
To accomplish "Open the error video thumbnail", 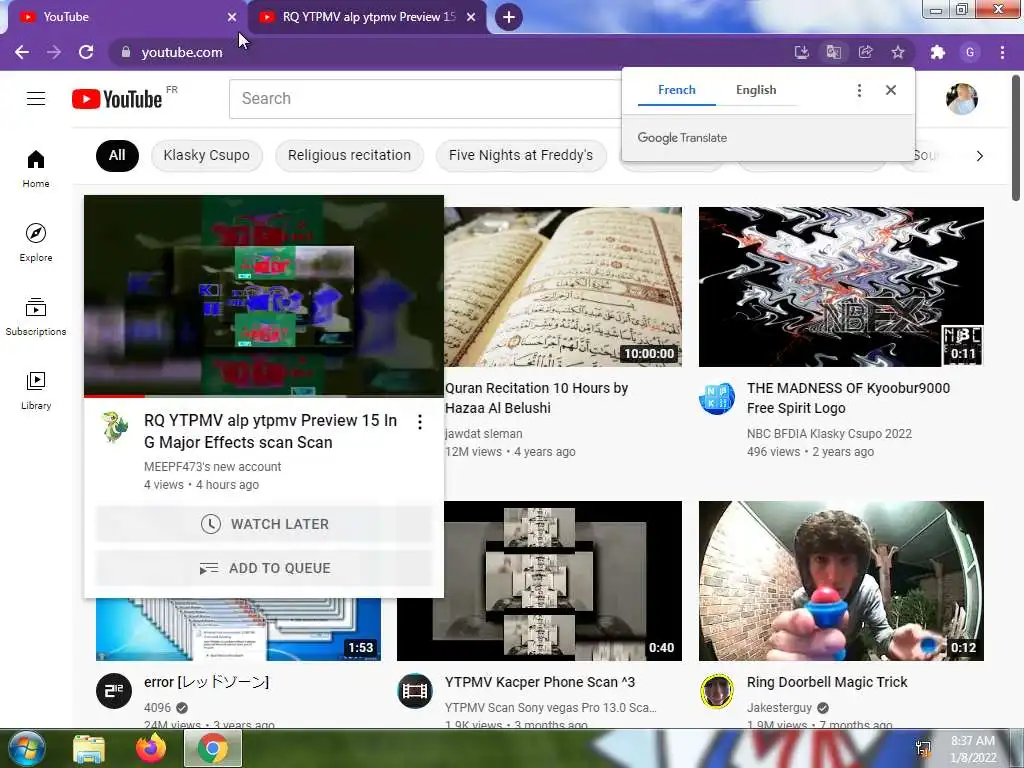I will (x=238, y=629).
